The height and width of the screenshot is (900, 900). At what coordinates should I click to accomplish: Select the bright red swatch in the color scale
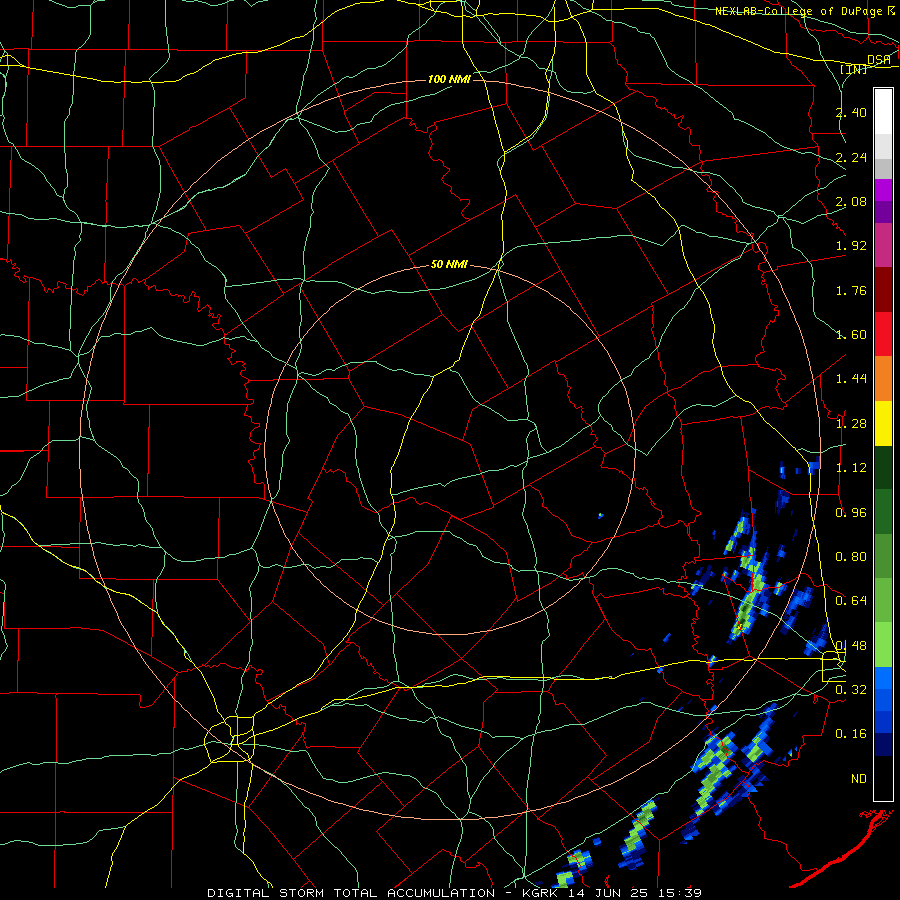[883, 334]
